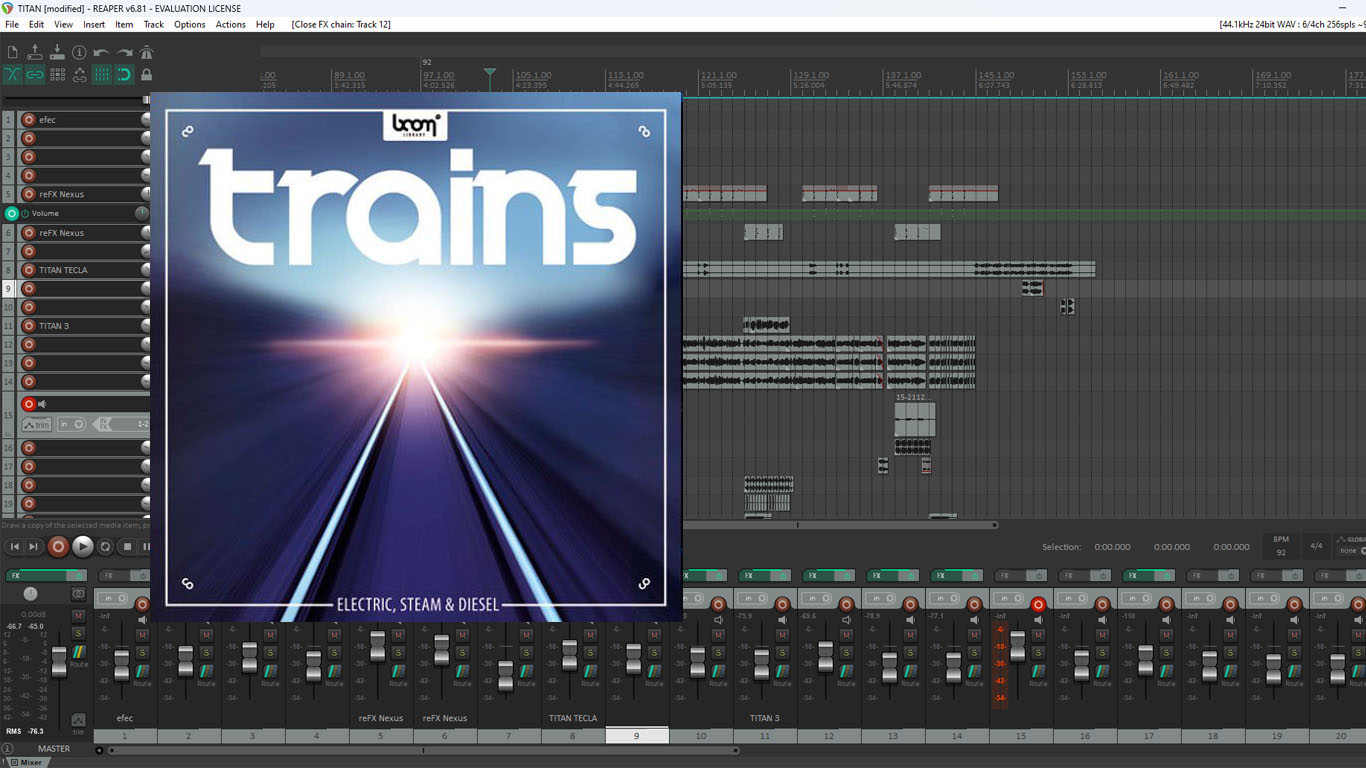
Task: Arm record on track 5 reFX Nexus
Action: (29, 194)
